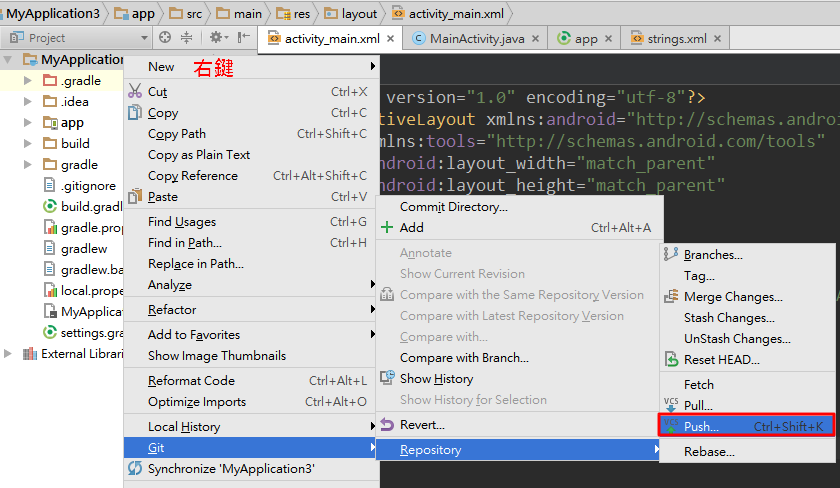The image size is (840, 488).
Task: Switch to MainActivity.java tab
Action: click(x=477, y=39)
